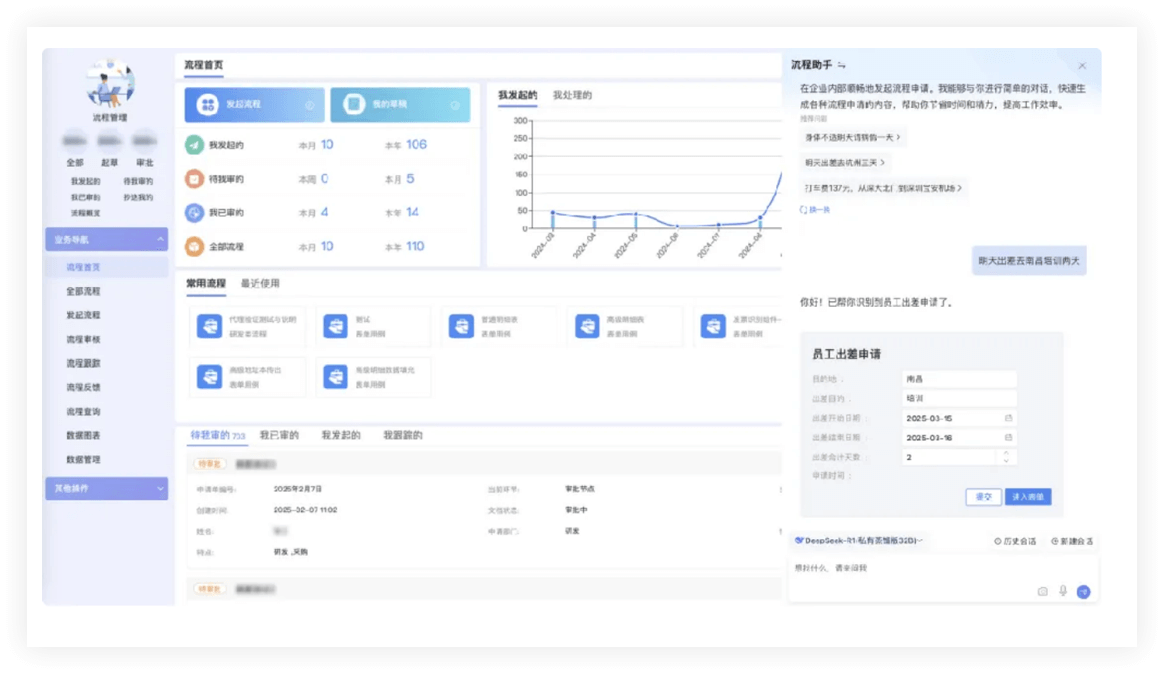Increase 出差合计天数 using up arrow
1164x674 pixels.
pyautogui.click(x=1007, y=452)
